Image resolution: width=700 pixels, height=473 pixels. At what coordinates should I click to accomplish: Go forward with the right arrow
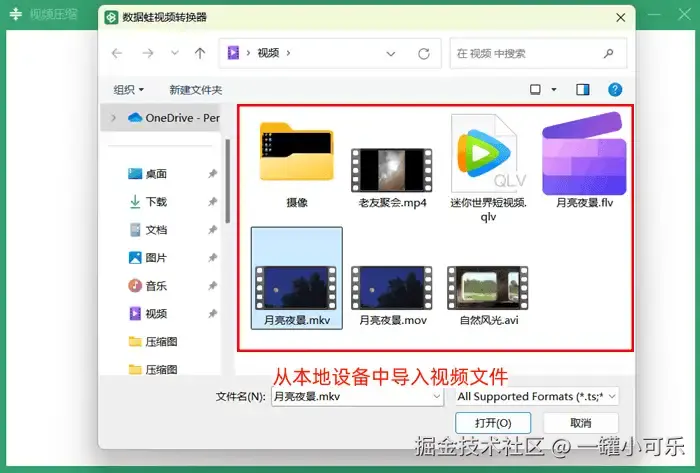click(148, 54)
